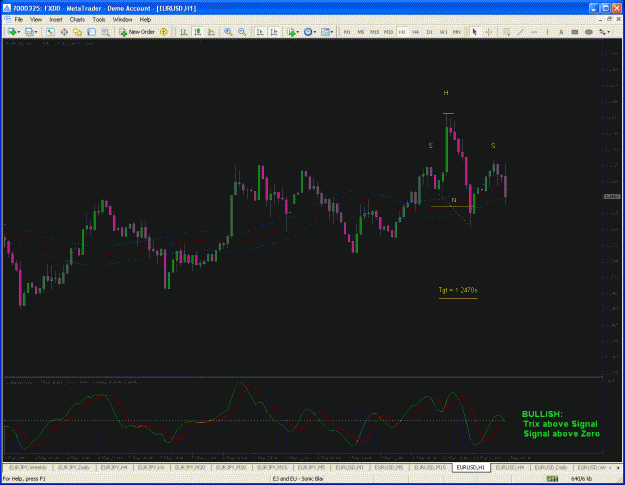This screenshot has height=485, width=625.
Task: Switch timeframe to M30
Action: tap(388, 32)
